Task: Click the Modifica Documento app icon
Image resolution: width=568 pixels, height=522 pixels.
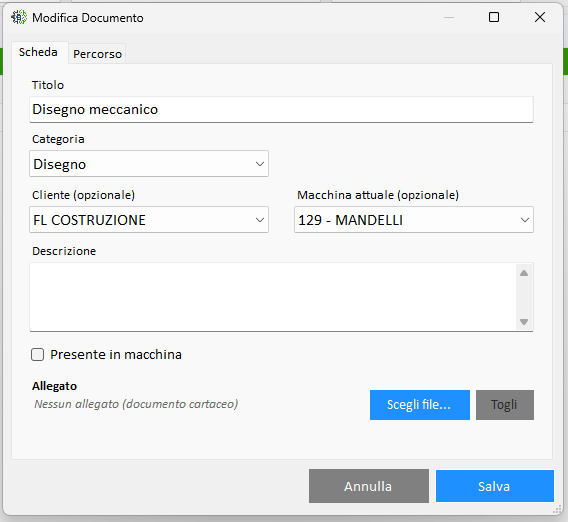Action: click(18, 17)
